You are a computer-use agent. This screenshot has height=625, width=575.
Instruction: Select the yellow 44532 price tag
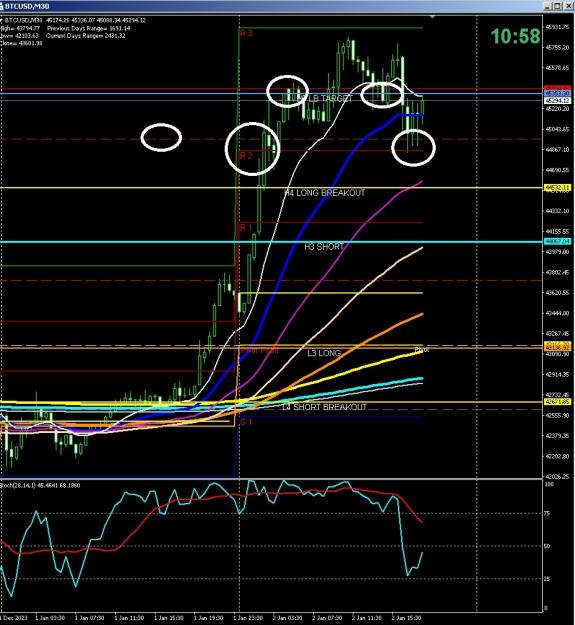pos(557,187)
